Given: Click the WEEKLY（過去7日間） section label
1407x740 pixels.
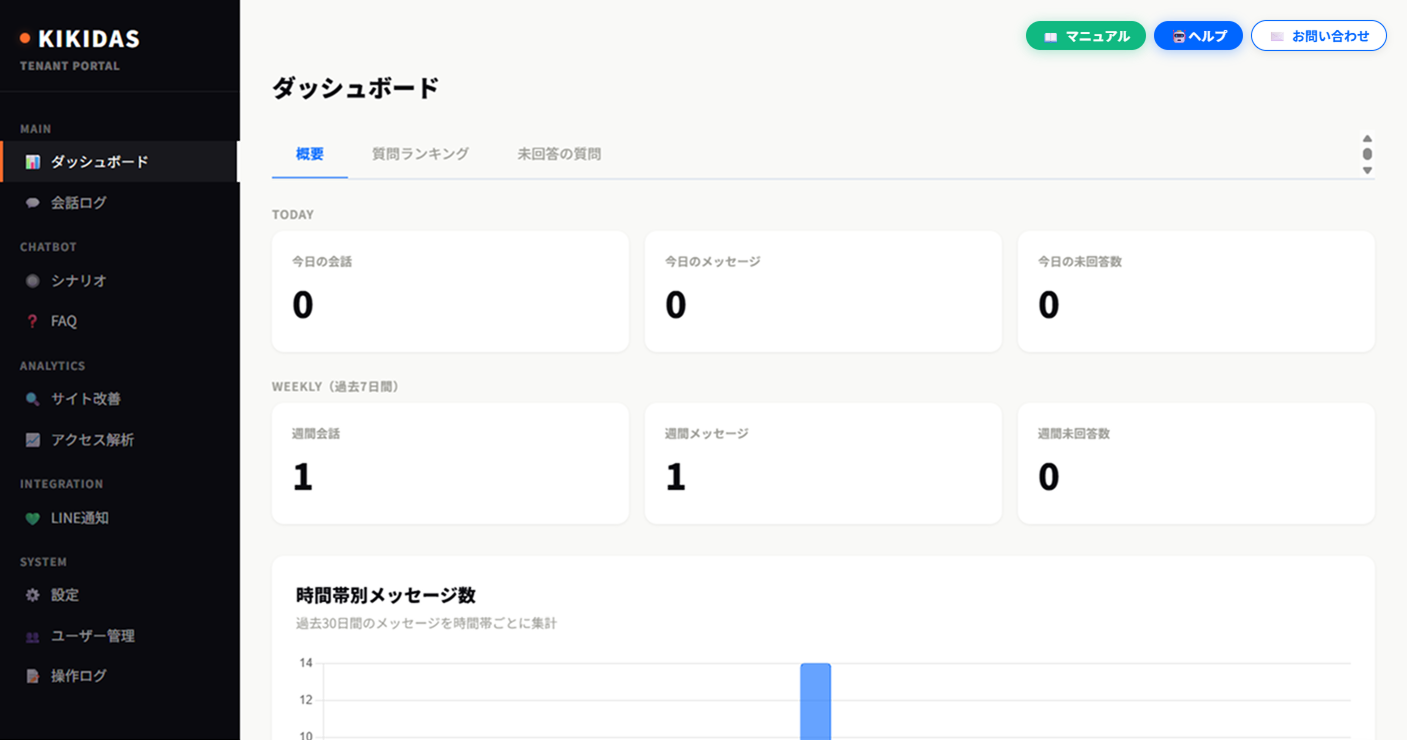Looking at the screenshot, I should [338, 386].
